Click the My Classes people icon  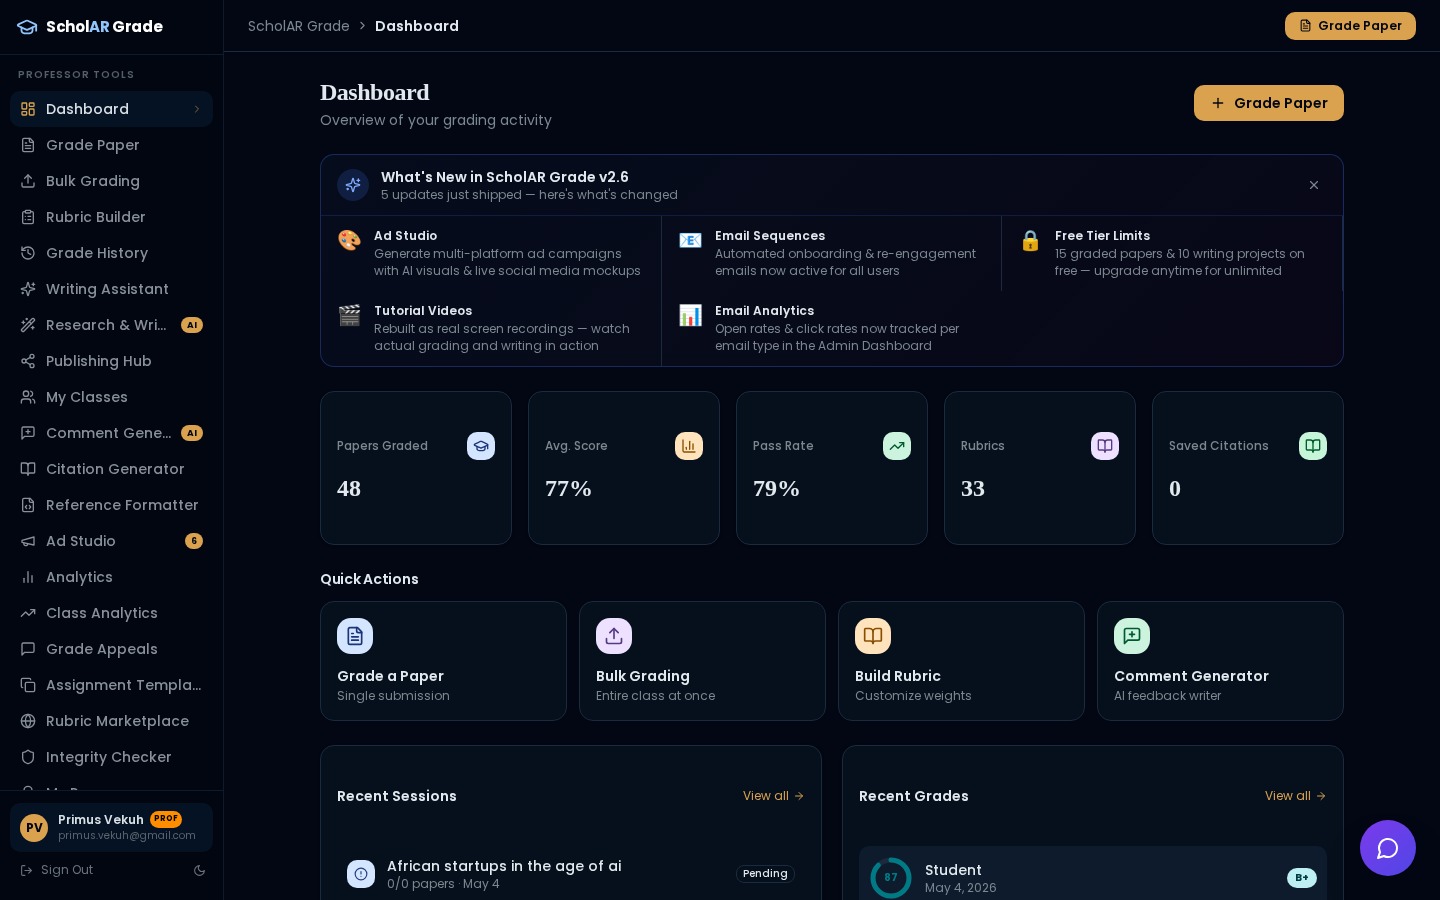[x=28, y=397]
